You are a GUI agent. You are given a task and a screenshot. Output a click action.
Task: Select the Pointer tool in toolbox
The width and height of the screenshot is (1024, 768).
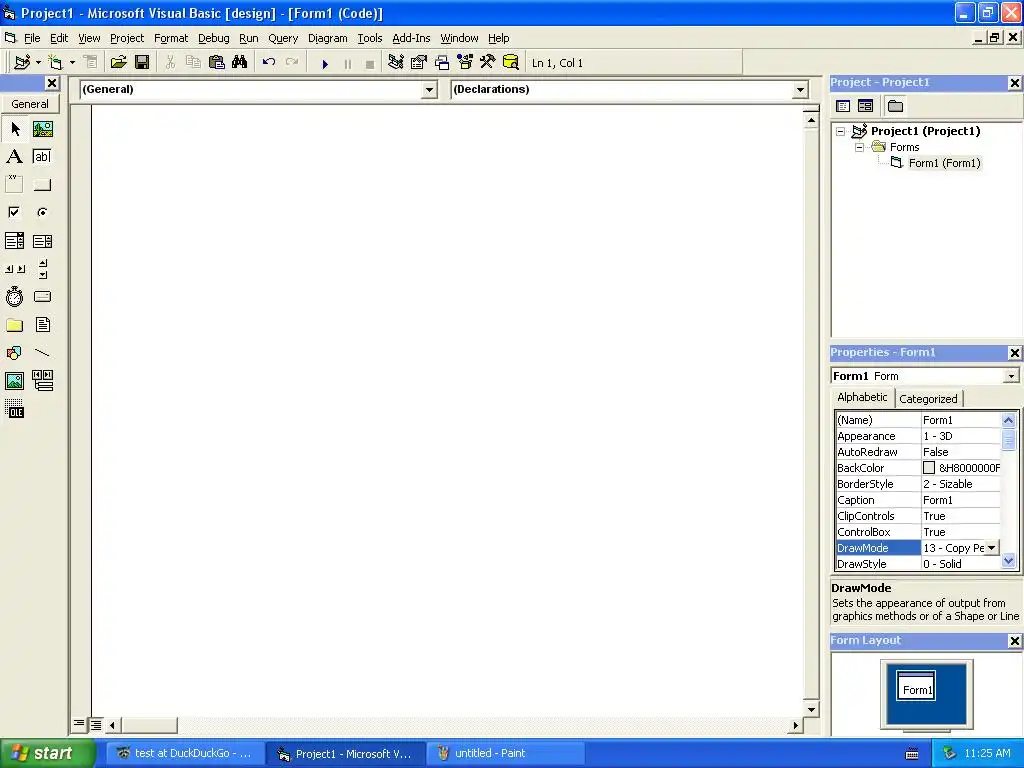pos(14,129)
